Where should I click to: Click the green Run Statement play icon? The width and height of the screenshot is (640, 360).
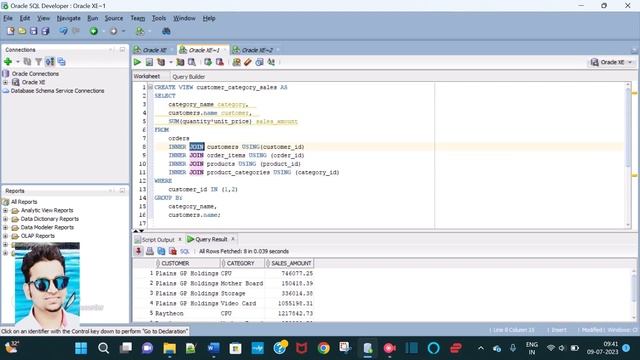[137, 62]
